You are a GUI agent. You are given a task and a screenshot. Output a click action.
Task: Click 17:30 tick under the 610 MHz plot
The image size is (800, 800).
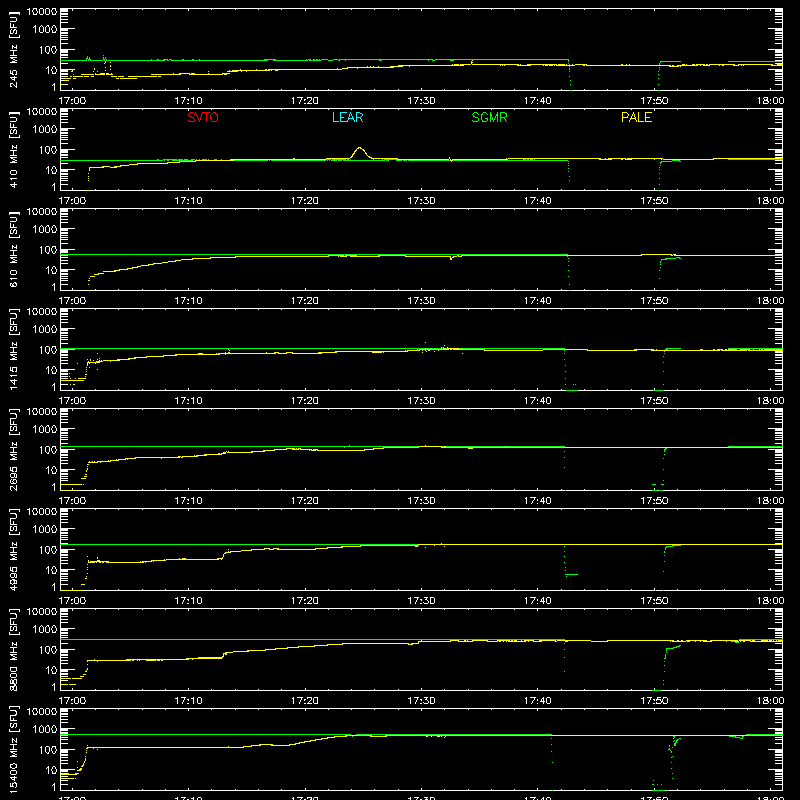(x=421, y=301)
